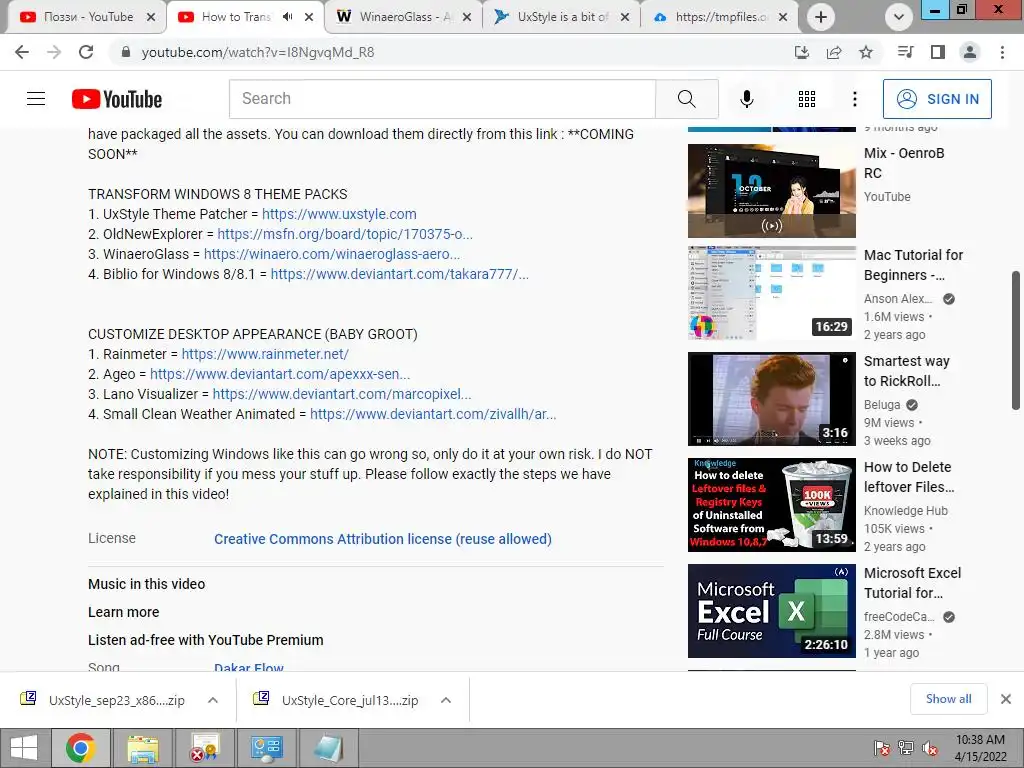Image resolution: width=1024 pixels, height=768 pixels.
Task: Open Smartest way to RickRoll thumbnail
Action: tap(771, 398)
